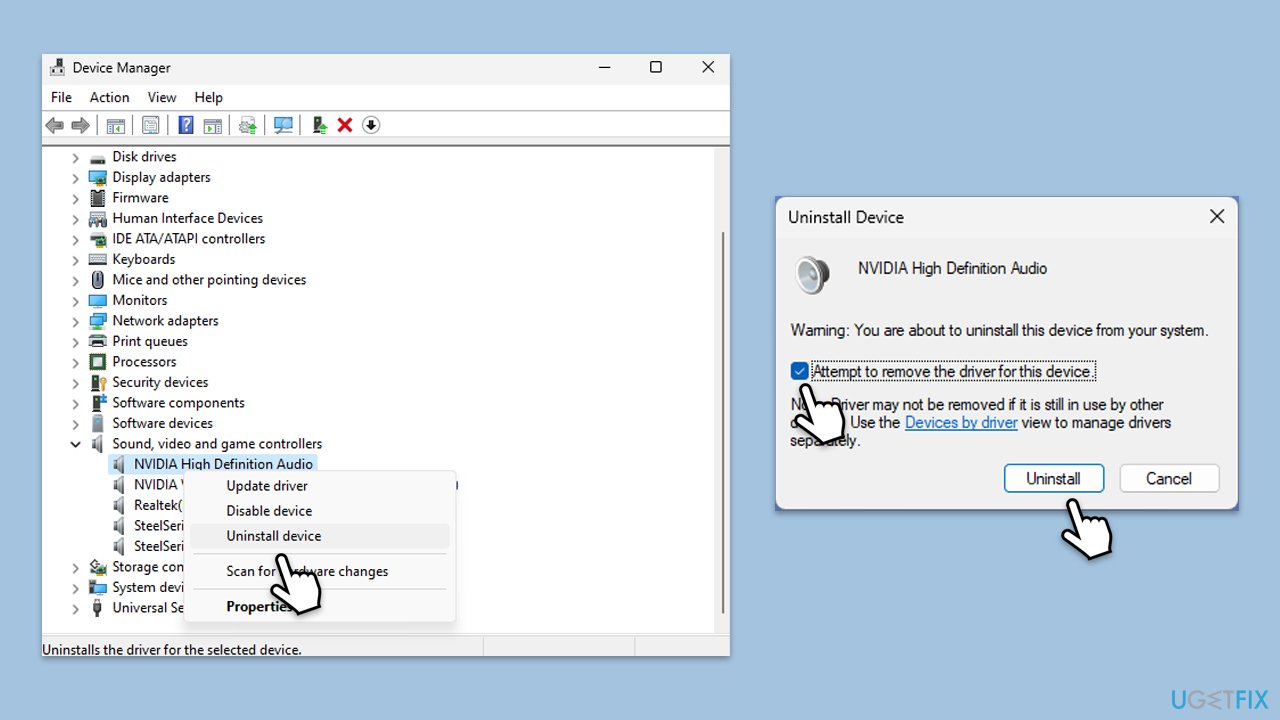Collapse Sound, video and game controllers node
The height and width of the screenshot is (720, 1280).
75,444
